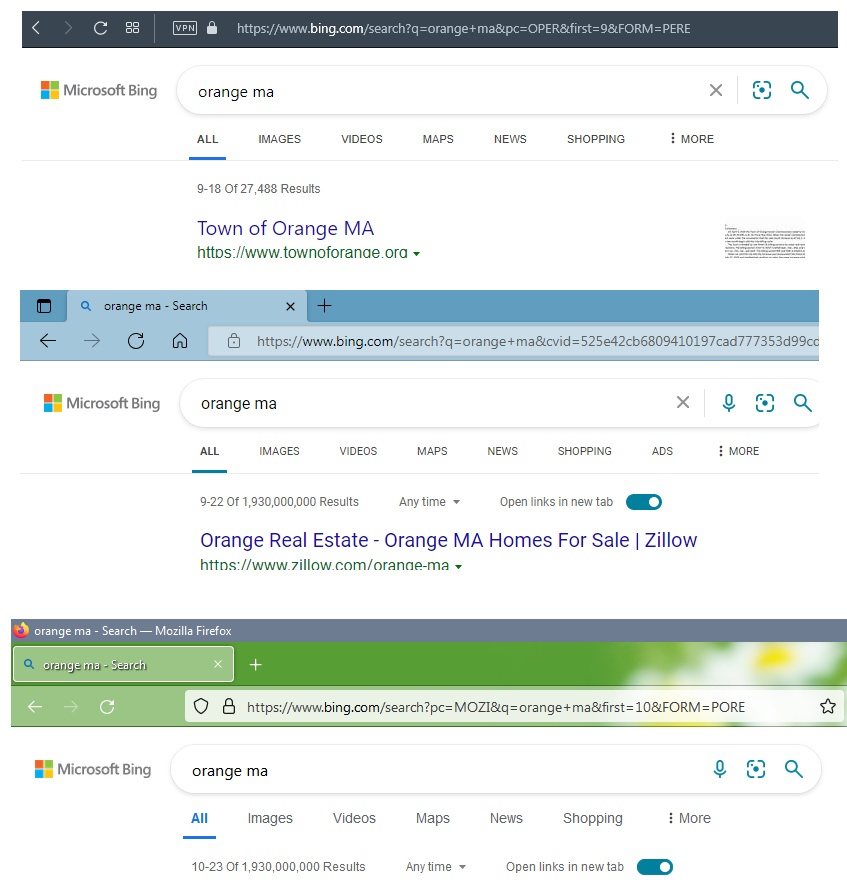The width and height of the screenshot is (847, 884).
Task: Bookmark the page with the Firefox star icon
Action: coord(828,706)
